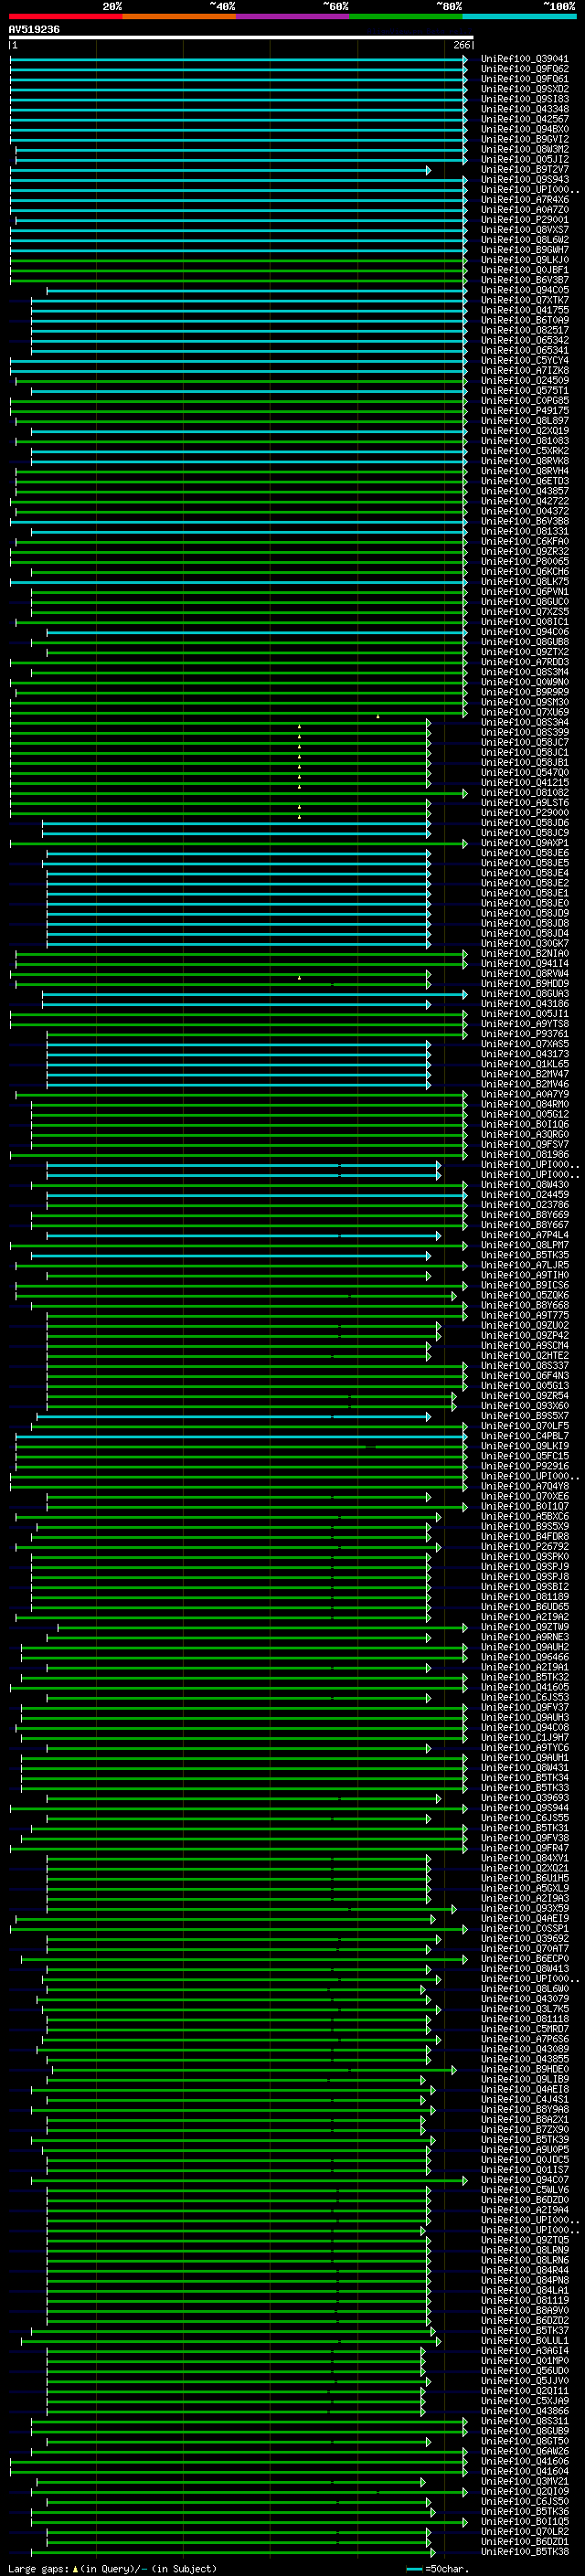The width and height of the screenshot is (585, 2576).
Task: Select the UniRef100_C5YCY4 label
Action: tap(524, 361)
